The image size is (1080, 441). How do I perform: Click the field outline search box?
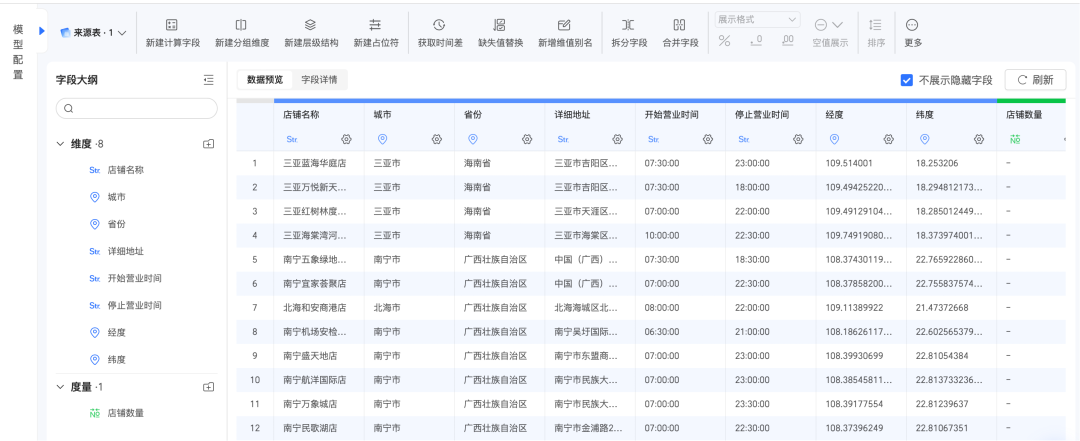click(136, 109)
